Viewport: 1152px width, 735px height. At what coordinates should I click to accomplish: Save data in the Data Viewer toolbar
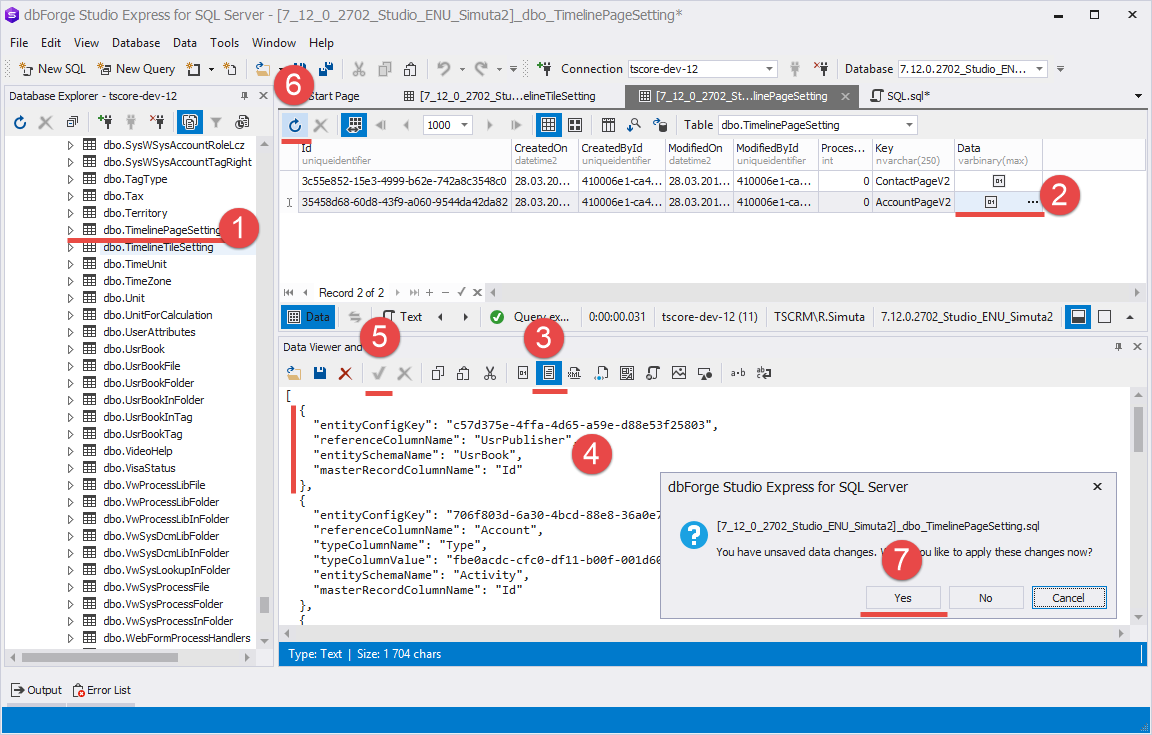pyautogui.click(x=319, y=373)
